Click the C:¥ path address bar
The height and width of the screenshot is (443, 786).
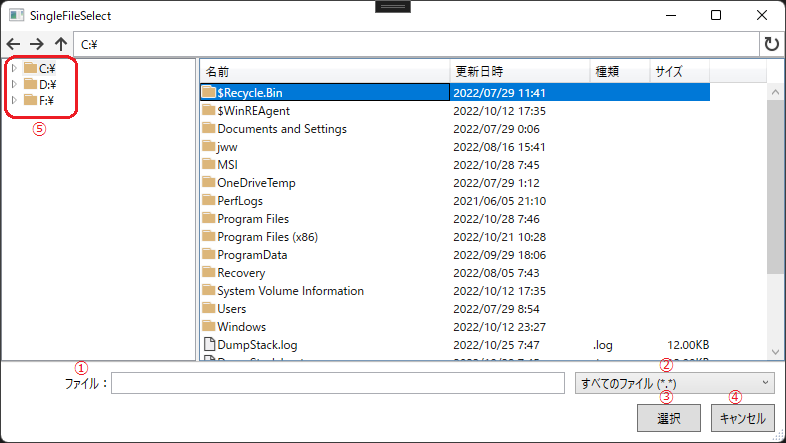click(416, 45)
